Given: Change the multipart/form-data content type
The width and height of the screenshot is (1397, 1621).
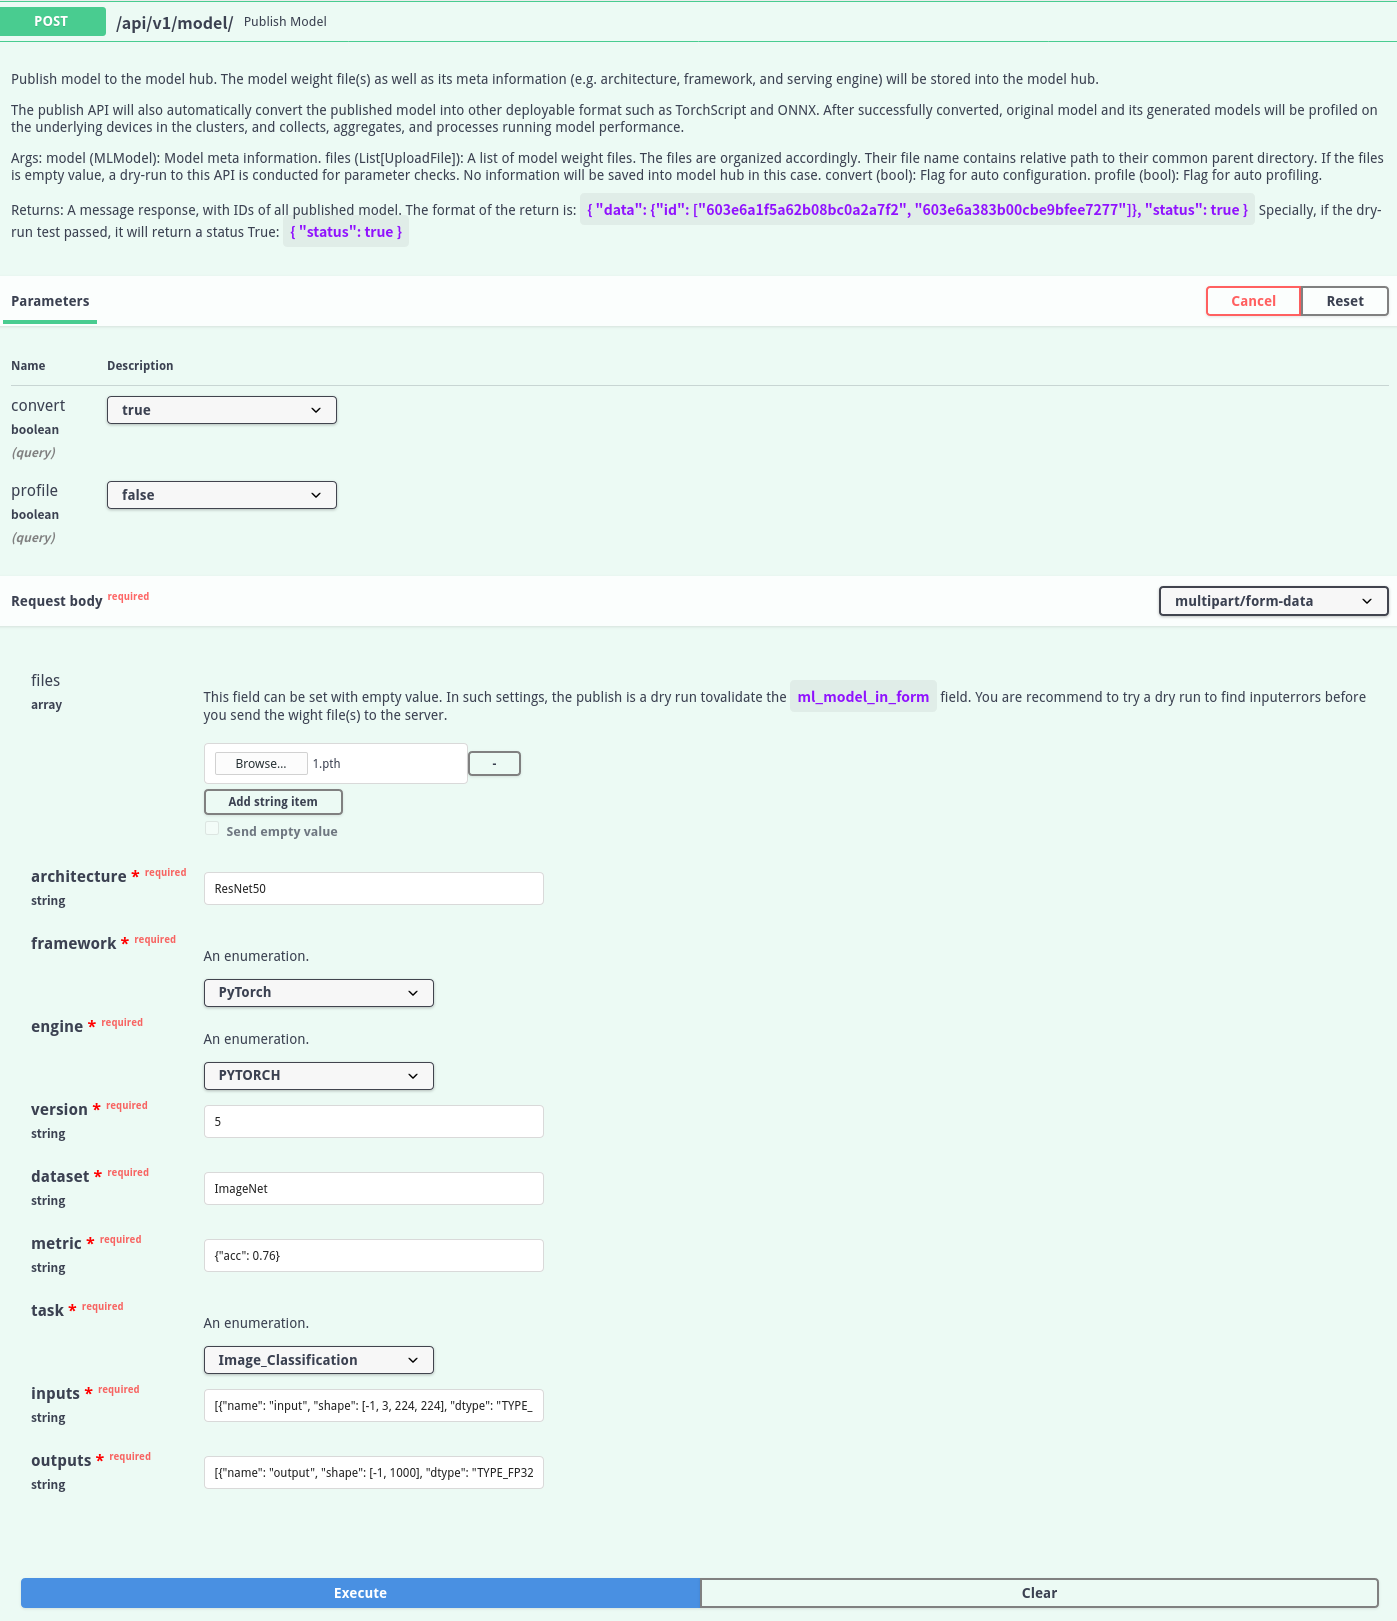Looking at the screenshot, I should click(x=1274, y=601).
